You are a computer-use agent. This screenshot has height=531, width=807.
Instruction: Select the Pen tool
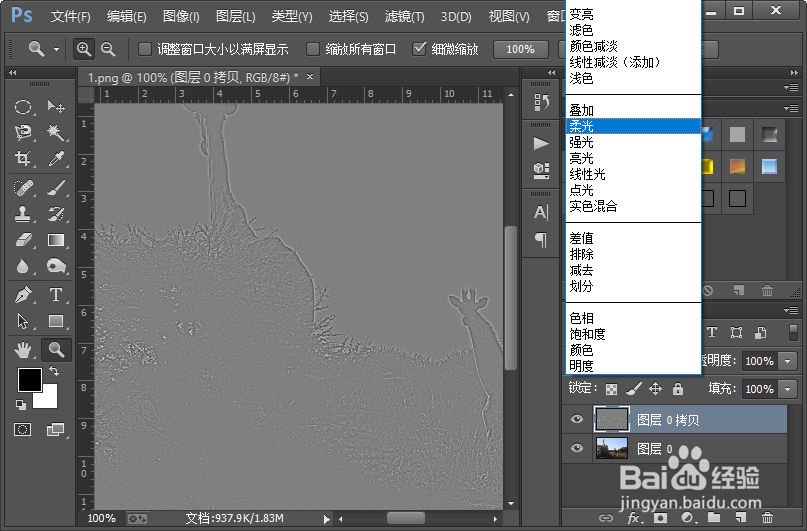[x=23, y=295]
